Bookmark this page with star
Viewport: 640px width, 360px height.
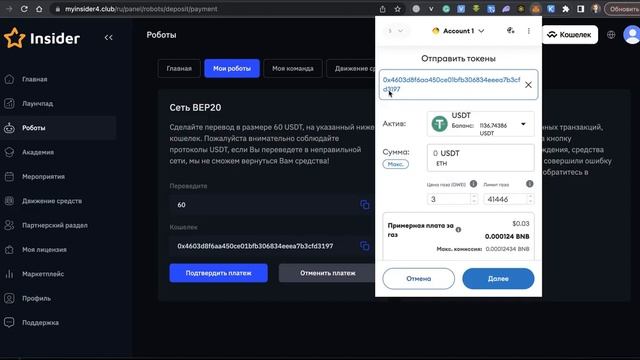(x=397, y=9)
